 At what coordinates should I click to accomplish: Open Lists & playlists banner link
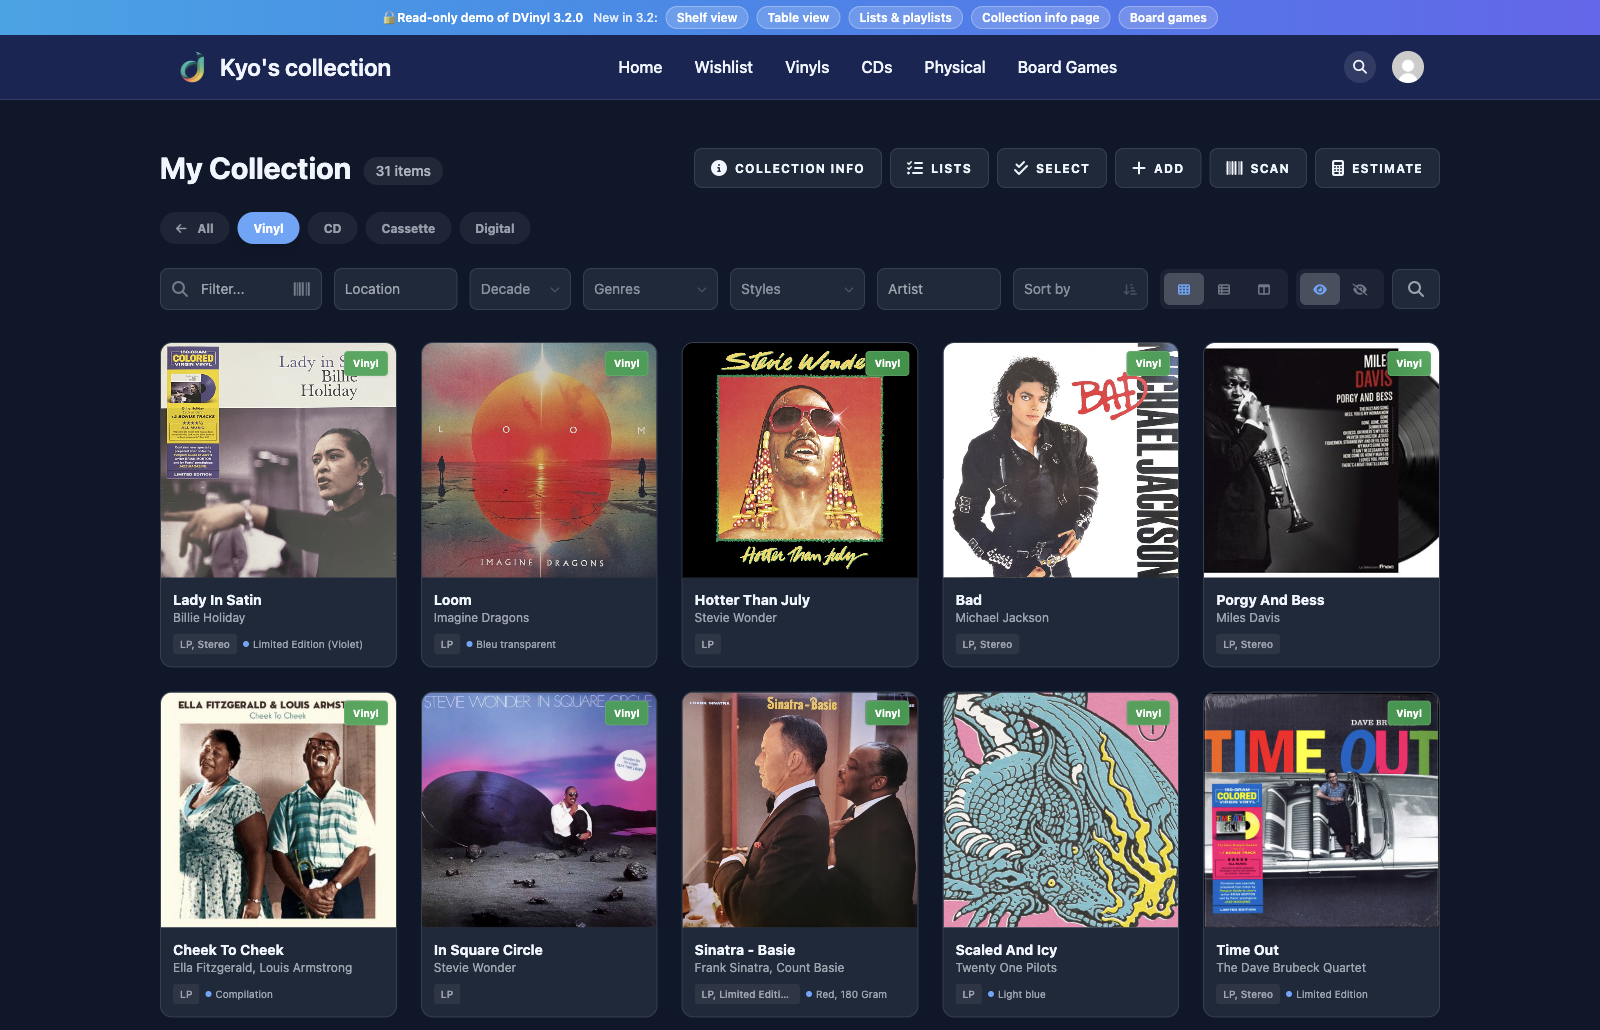[906, 17]
